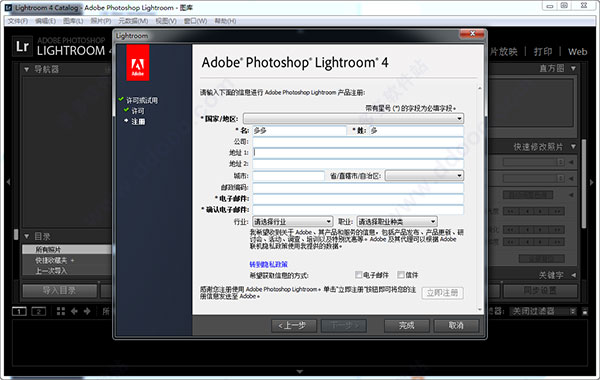Select main window display 1 icon

[19, 311]
